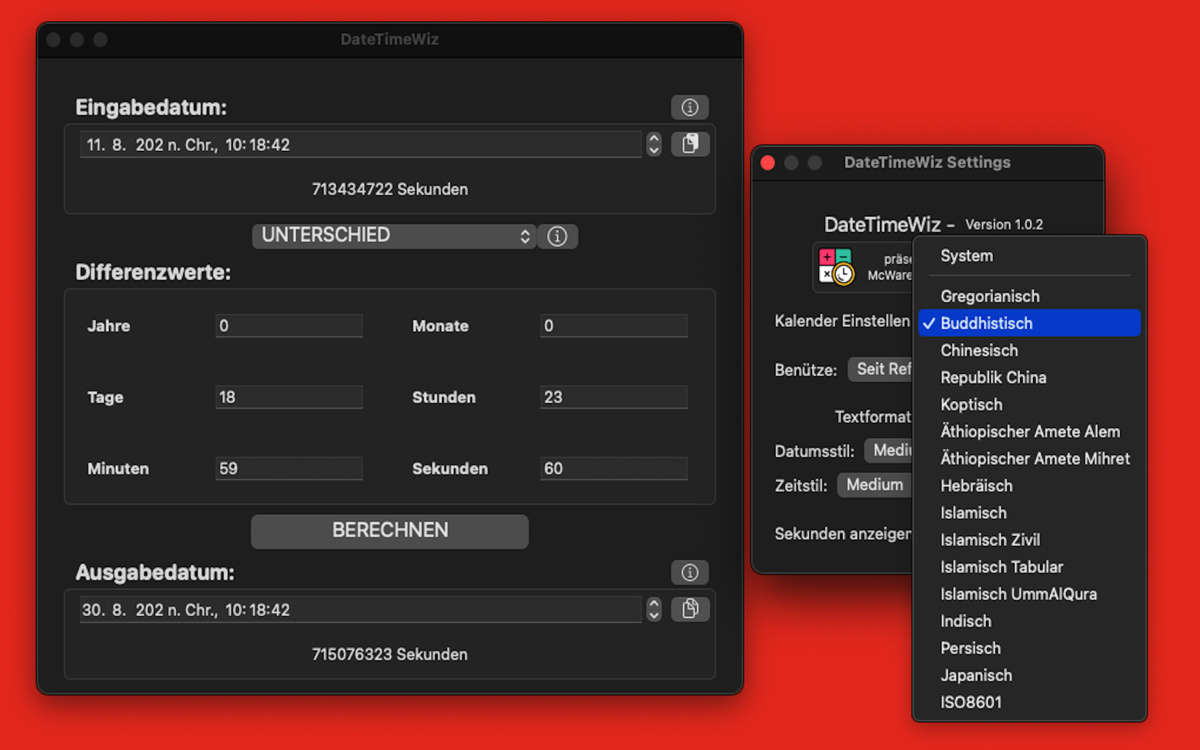Click the DateTimeWiz app icon in Settings

click(x=836, y=267)
